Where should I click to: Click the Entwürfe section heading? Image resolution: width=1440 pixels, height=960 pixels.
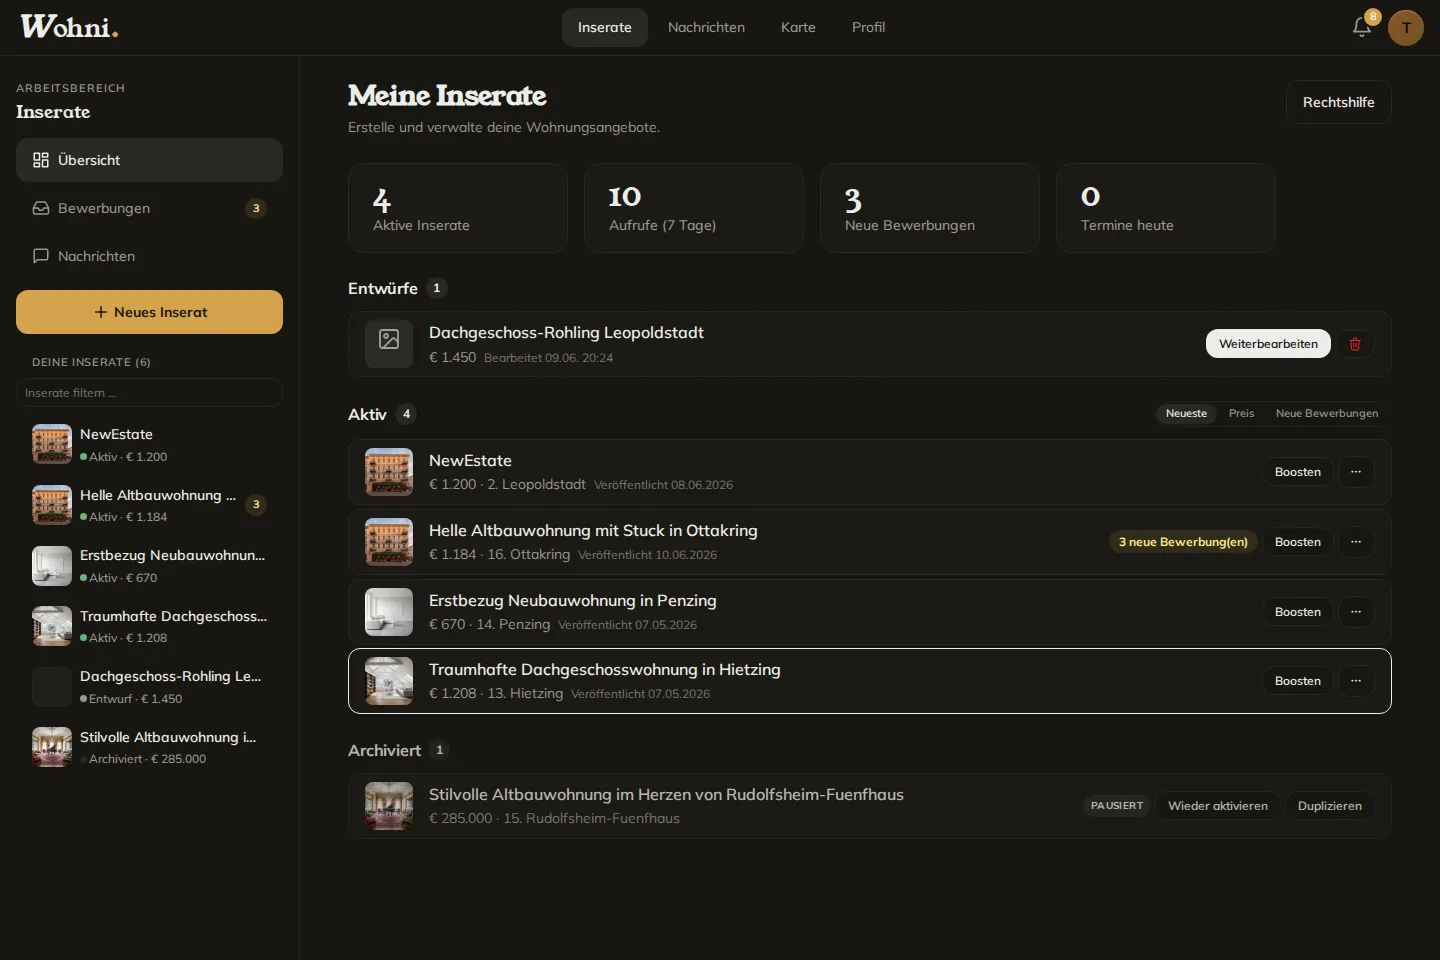(383, 288)
